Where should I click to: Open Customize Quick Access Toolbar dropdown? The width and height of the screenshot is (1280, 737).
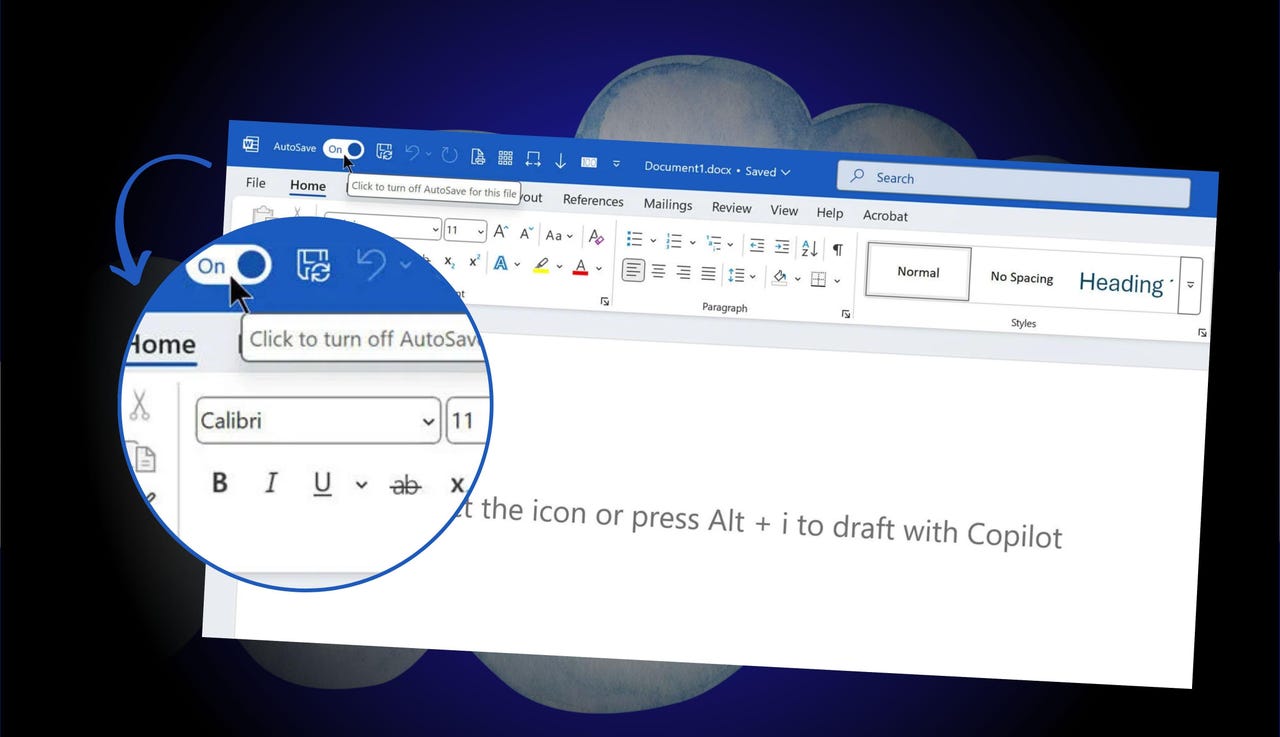[x=616, y=163]
